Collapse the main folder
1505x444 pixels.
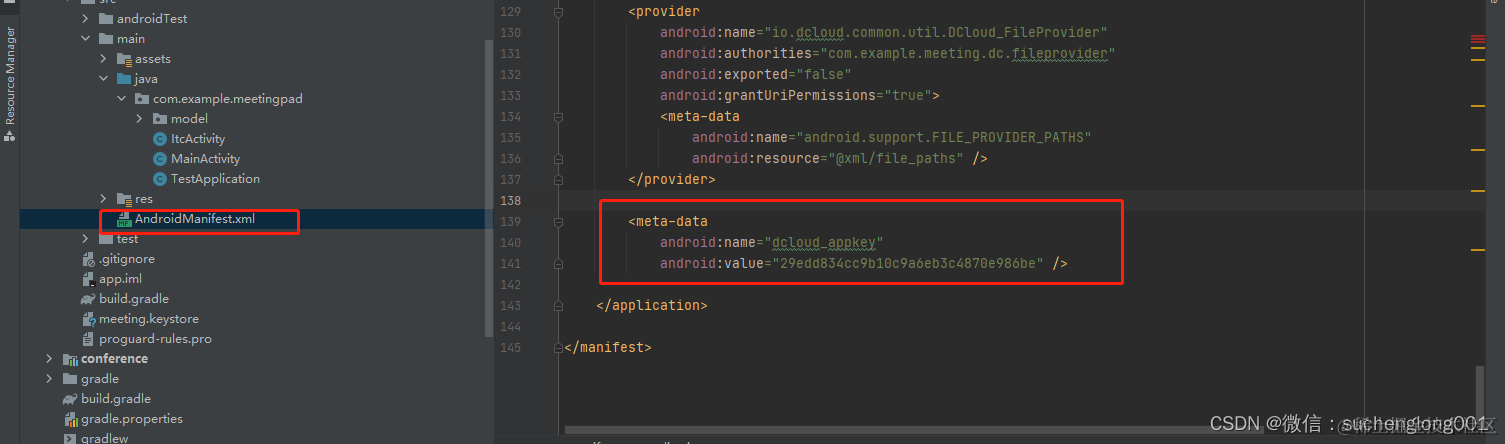(x=85, y=39)
